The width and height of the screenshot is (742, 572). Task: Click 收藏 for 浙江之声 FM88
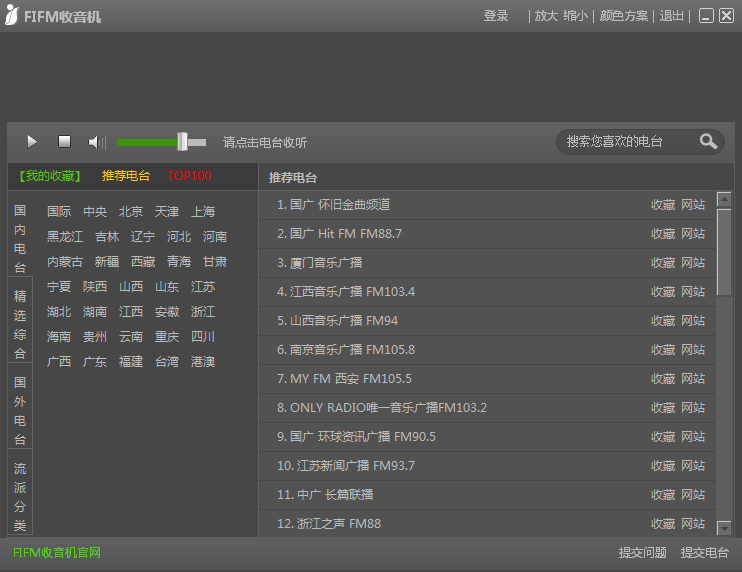[x=662, y=524]
